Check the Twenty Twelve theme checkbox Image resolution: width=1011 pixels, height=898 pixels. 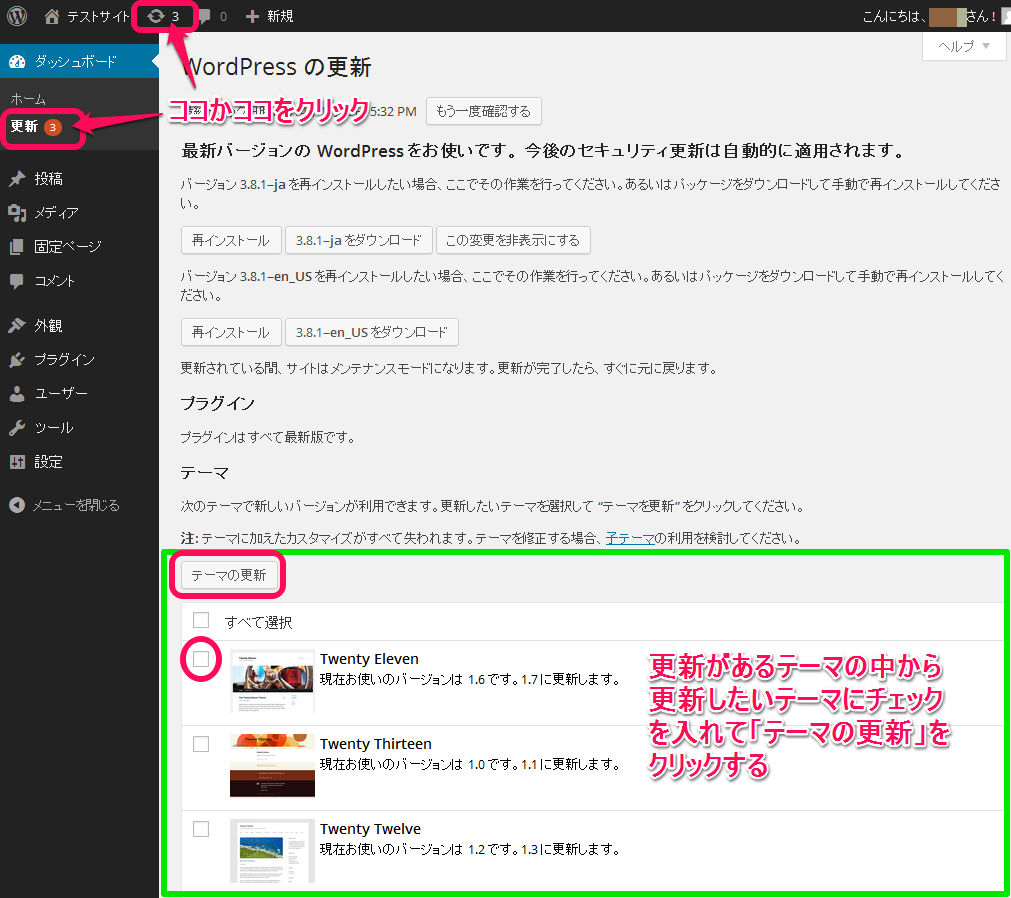point(201,829)
